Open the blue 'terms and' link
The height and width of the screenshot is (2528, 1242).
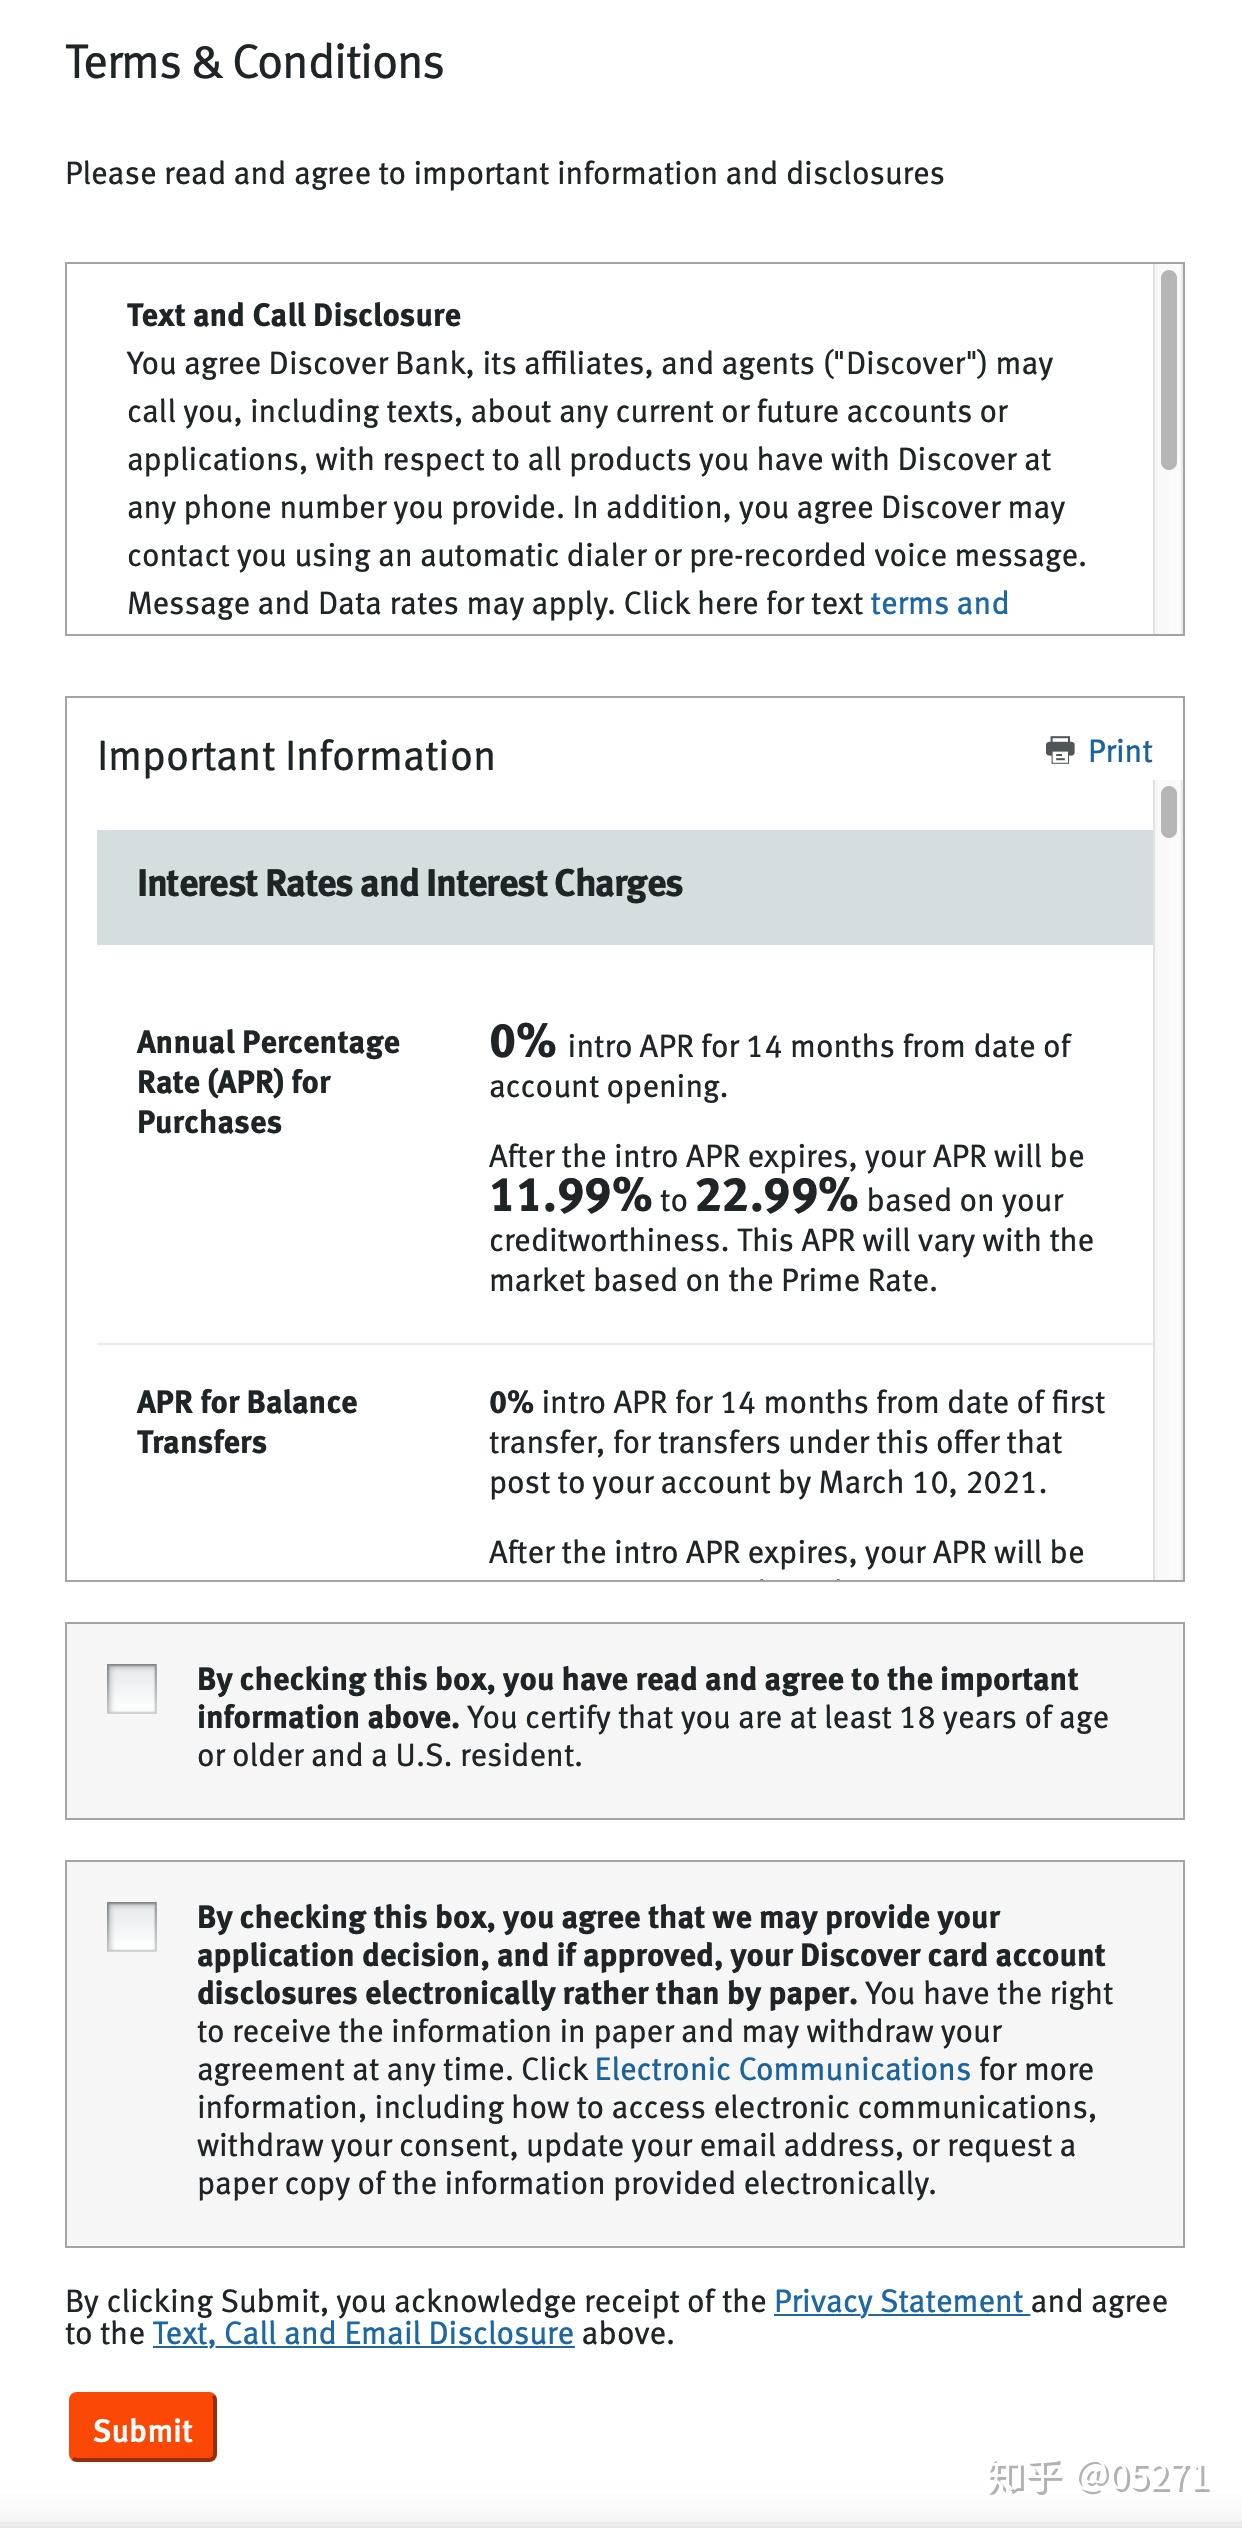click(x=939, y=604)
